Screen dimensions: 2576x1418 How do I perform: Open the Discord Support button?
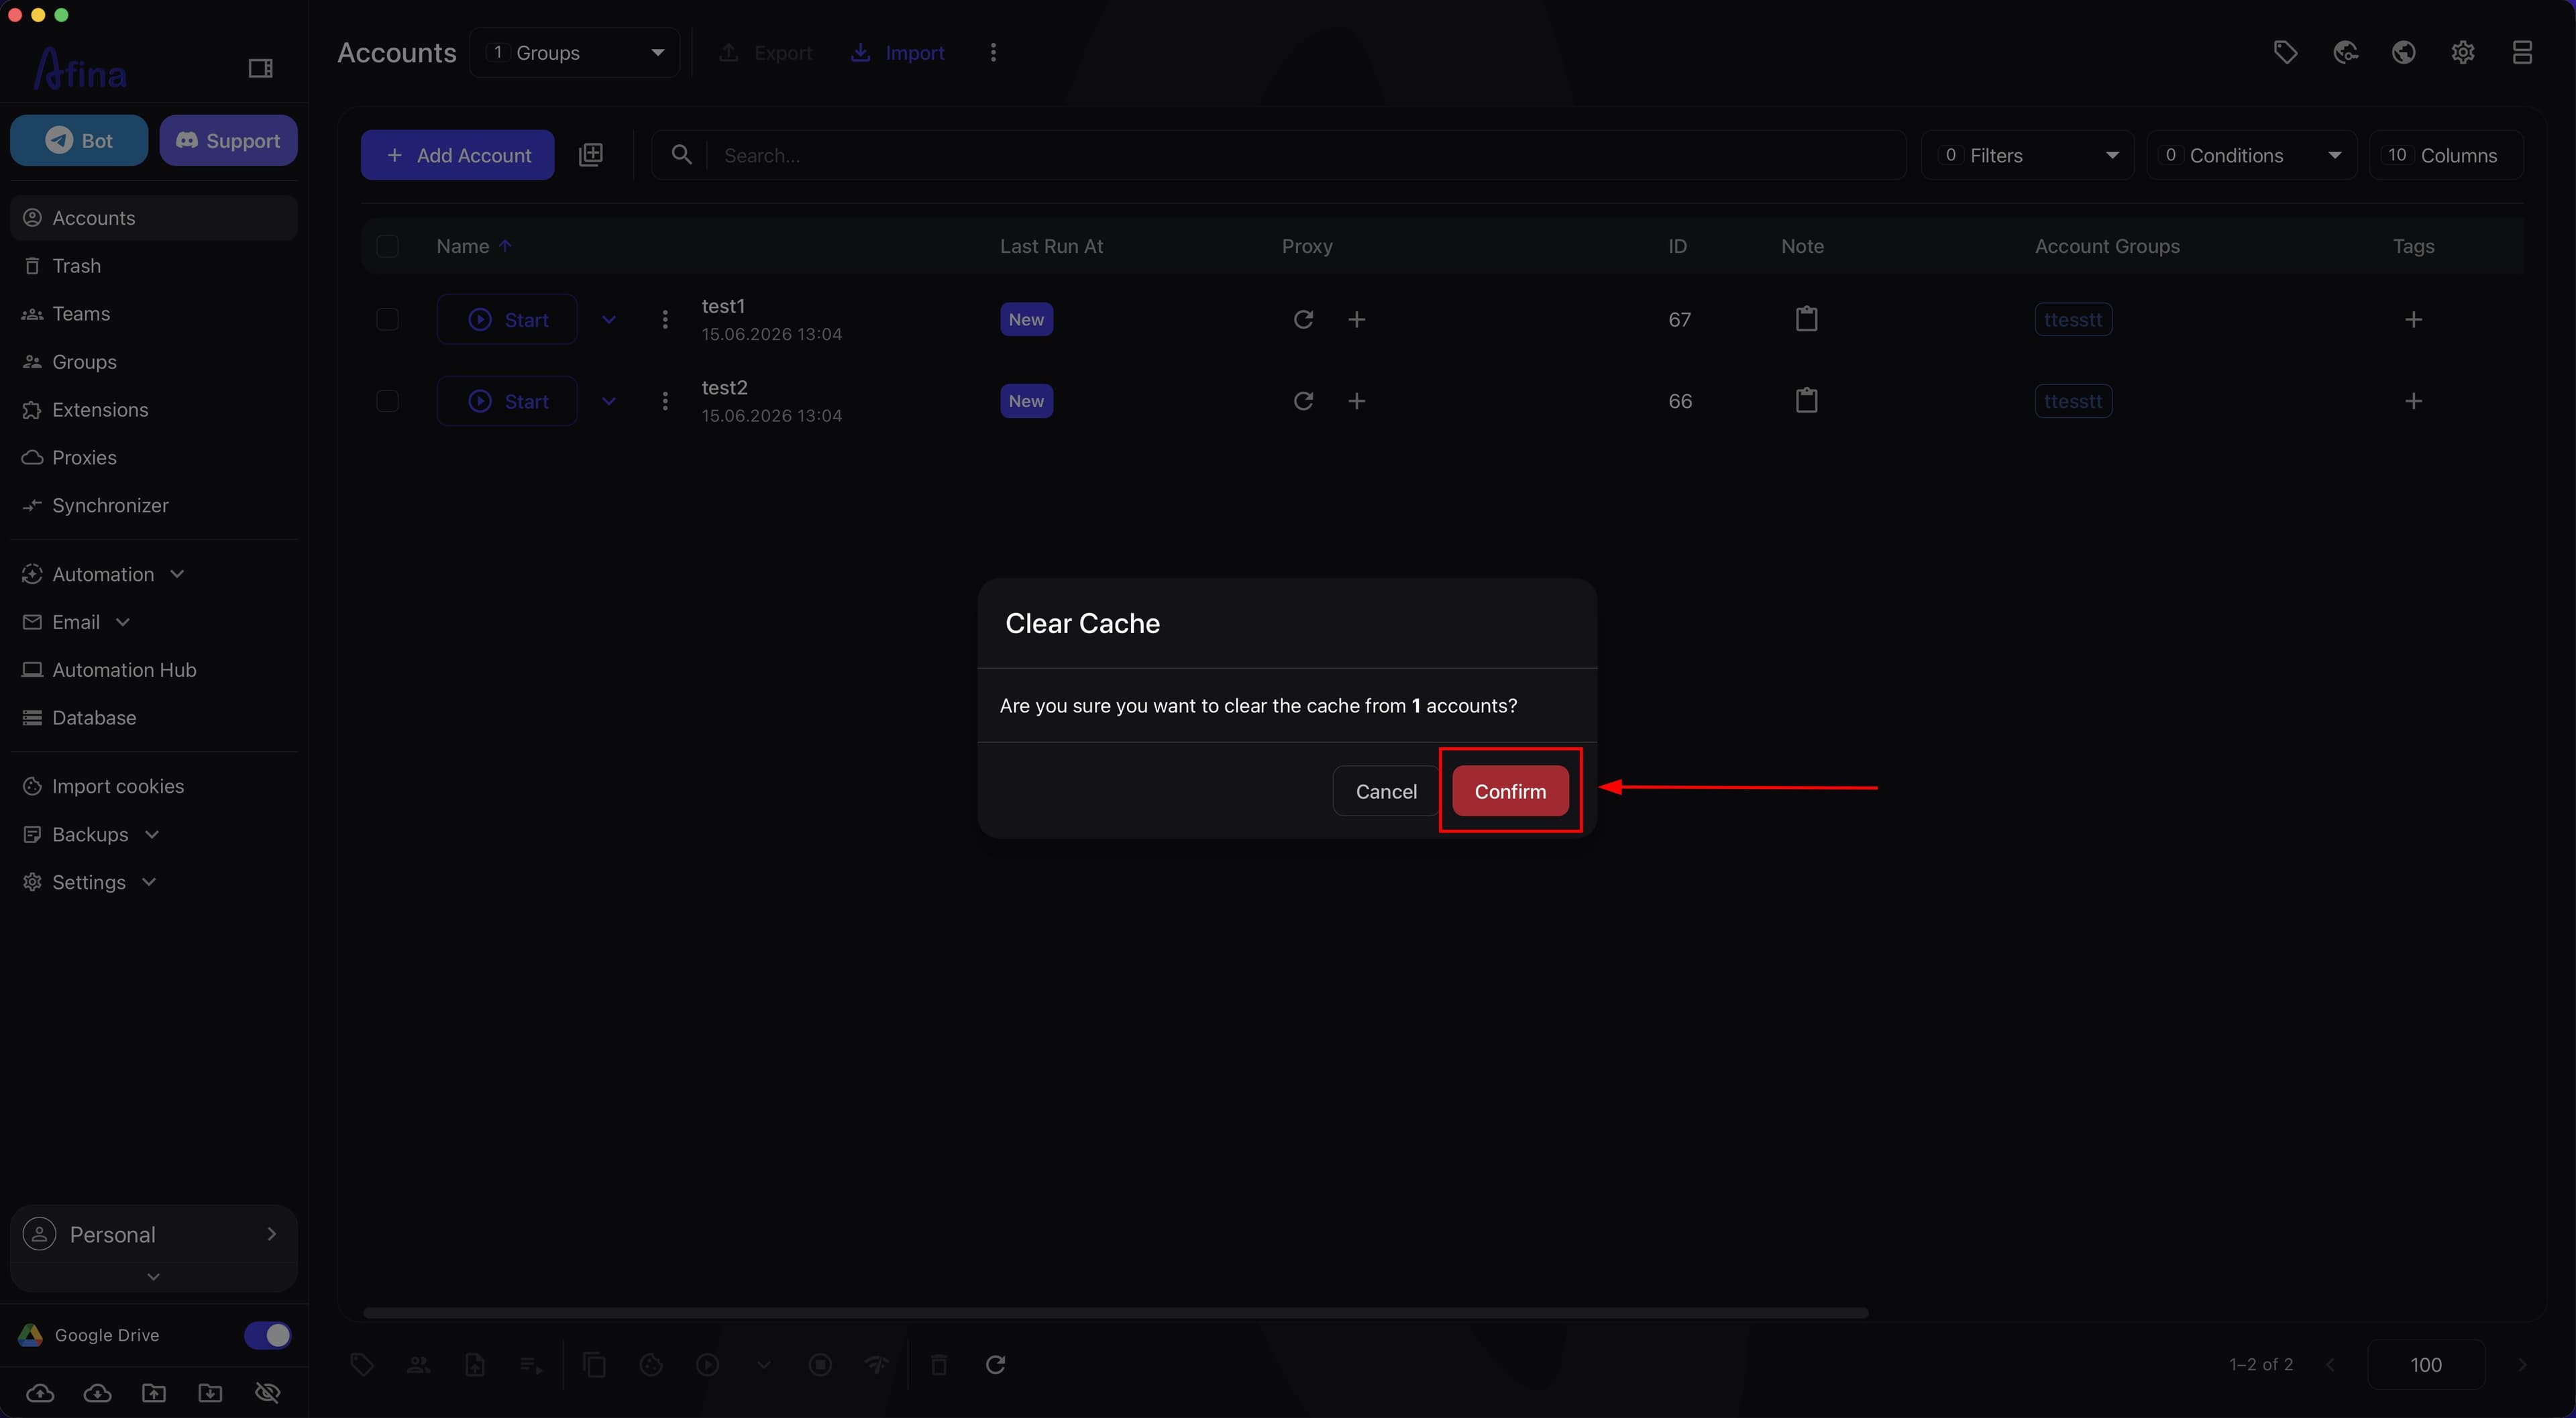pos(228,140)
